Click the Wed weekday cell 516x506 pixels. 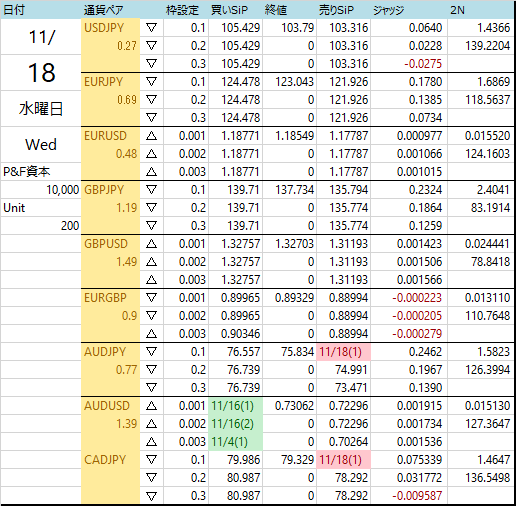pyautogui.click(x=41, y=145)
